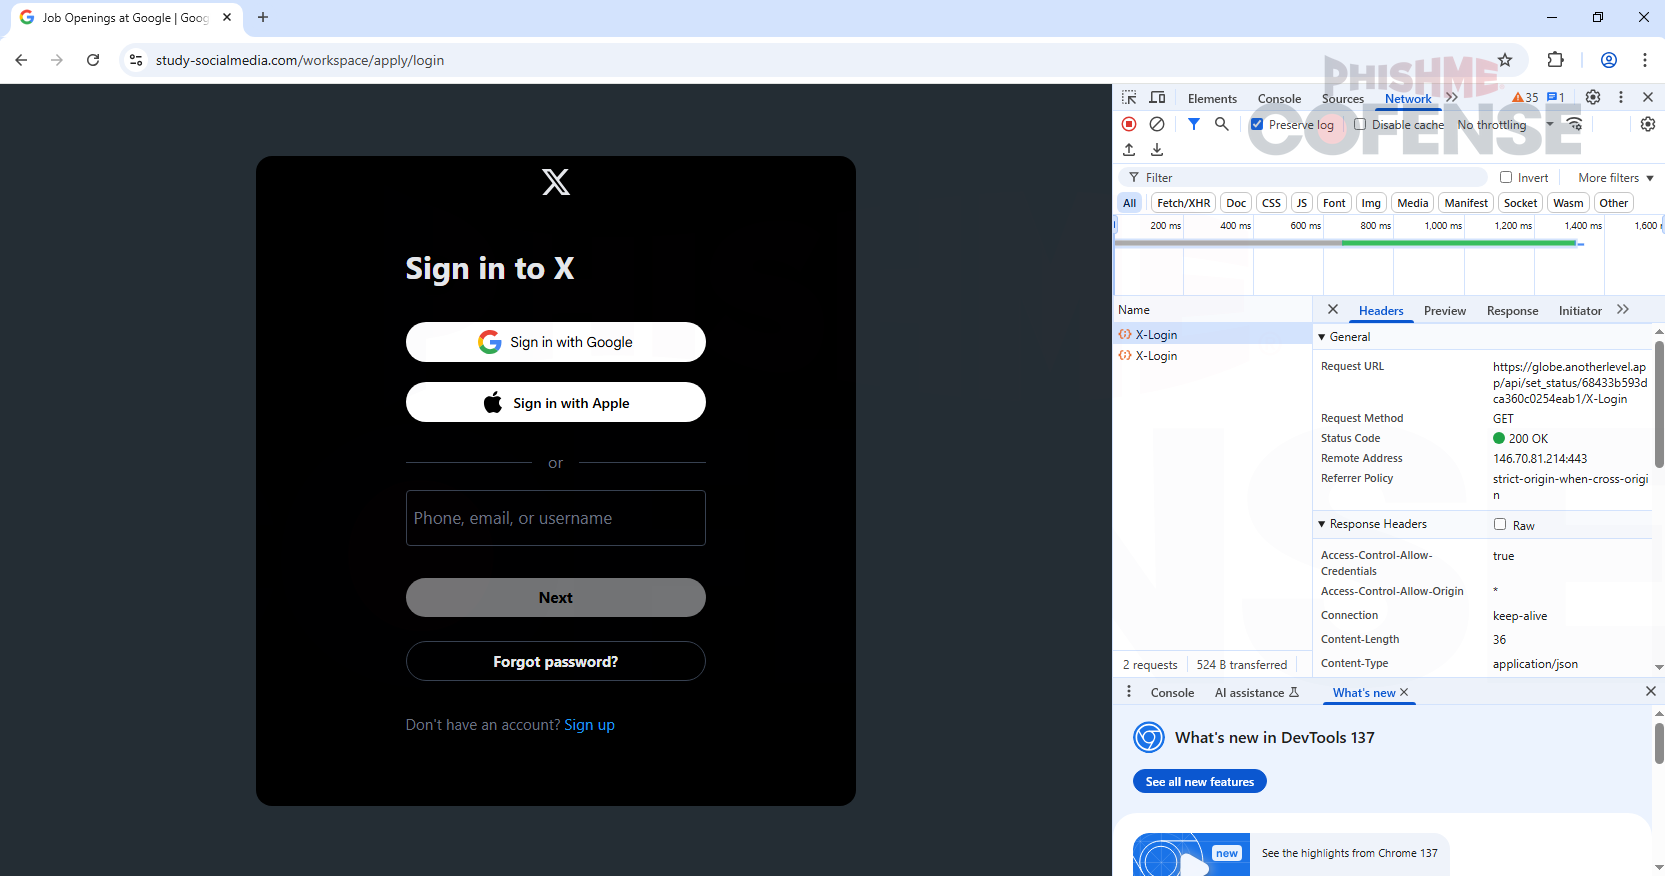Image resolution: width=1665 pixels, height=876 pixels.
Task: Enable the Disable cache checkbox
Action: click(1360, 125)
